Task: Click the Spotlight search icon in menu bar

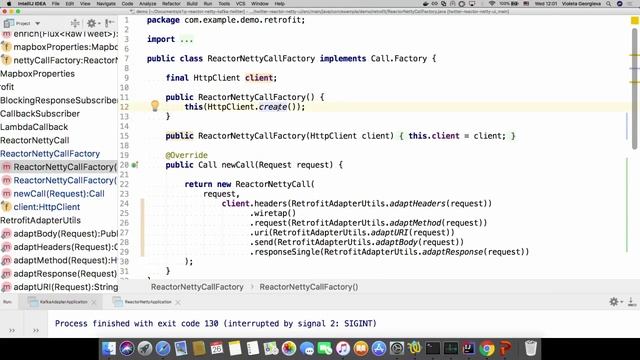Action: coord(609,4)
